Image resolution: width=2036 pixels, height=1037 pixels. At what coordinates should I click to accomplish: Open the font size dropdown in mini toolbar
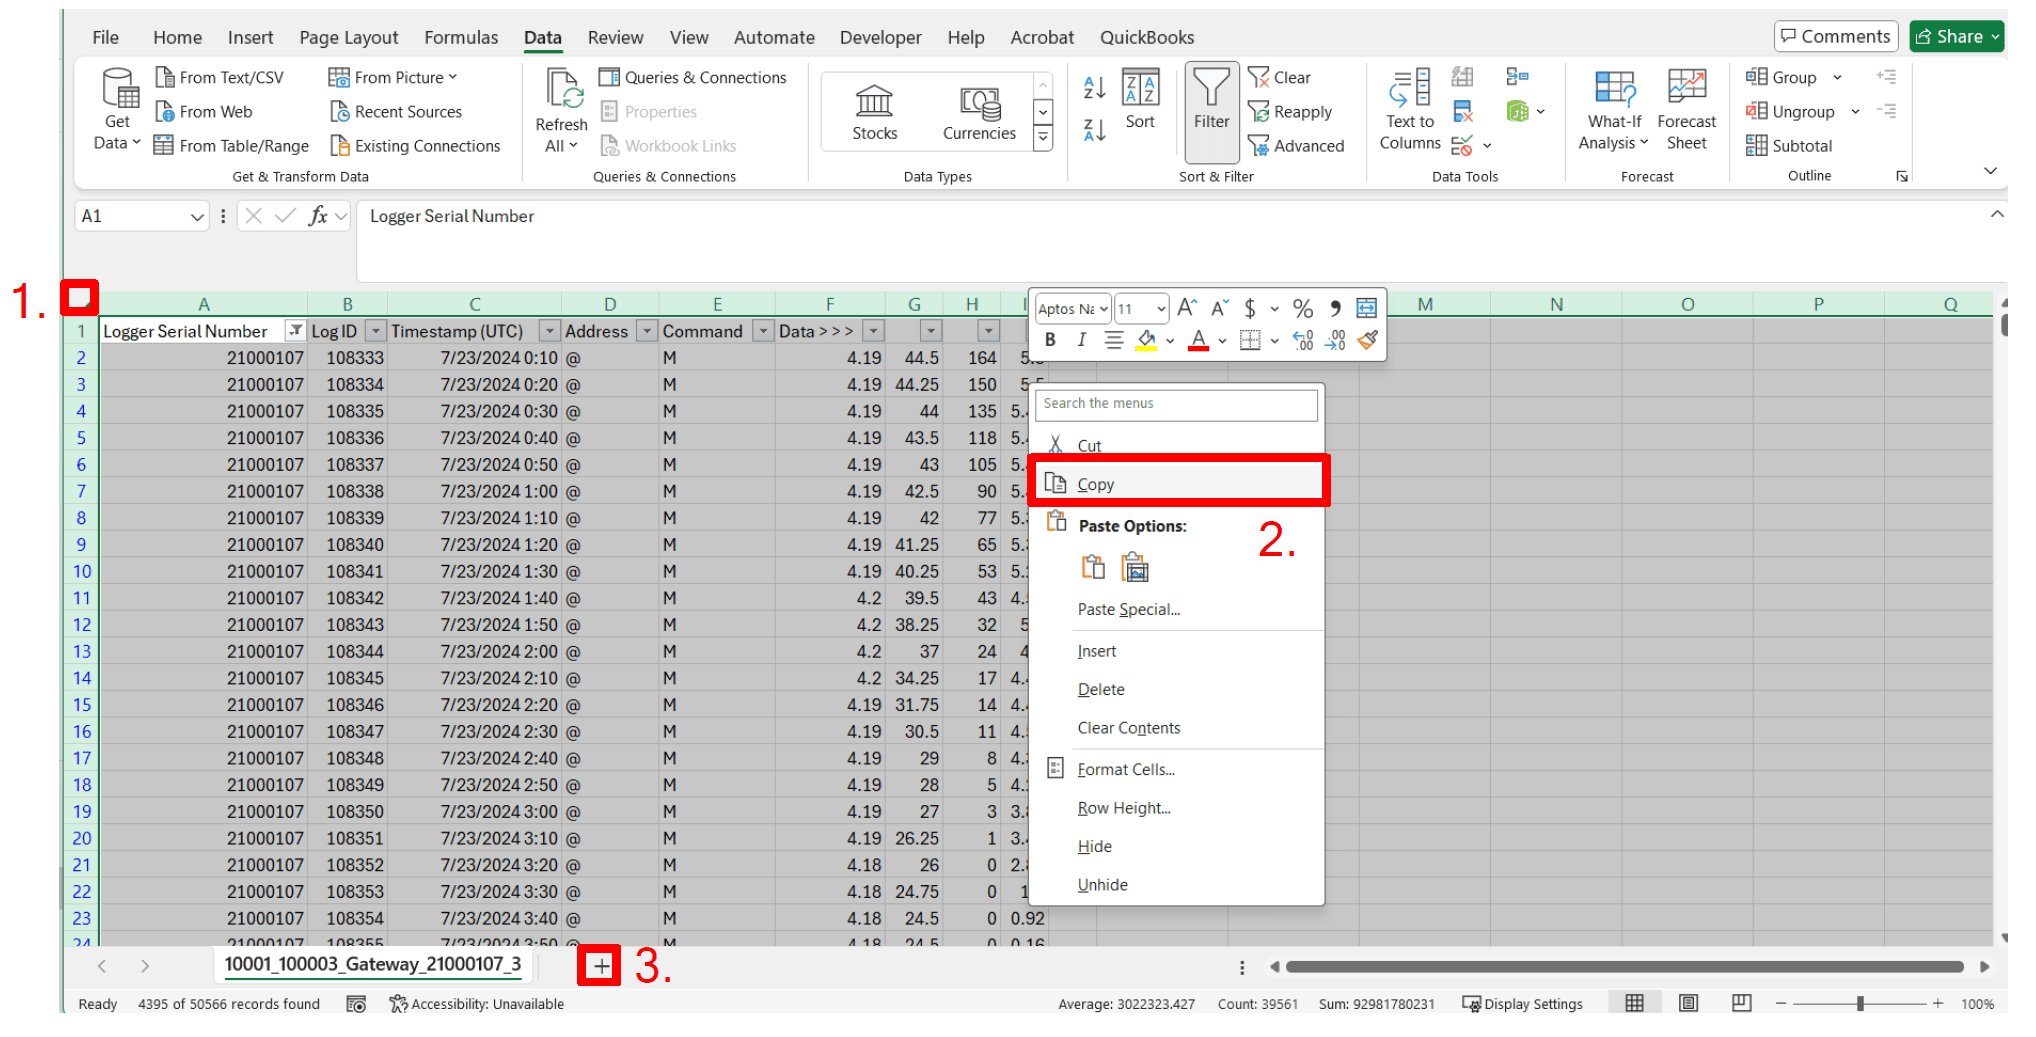tap(1160, 309)
